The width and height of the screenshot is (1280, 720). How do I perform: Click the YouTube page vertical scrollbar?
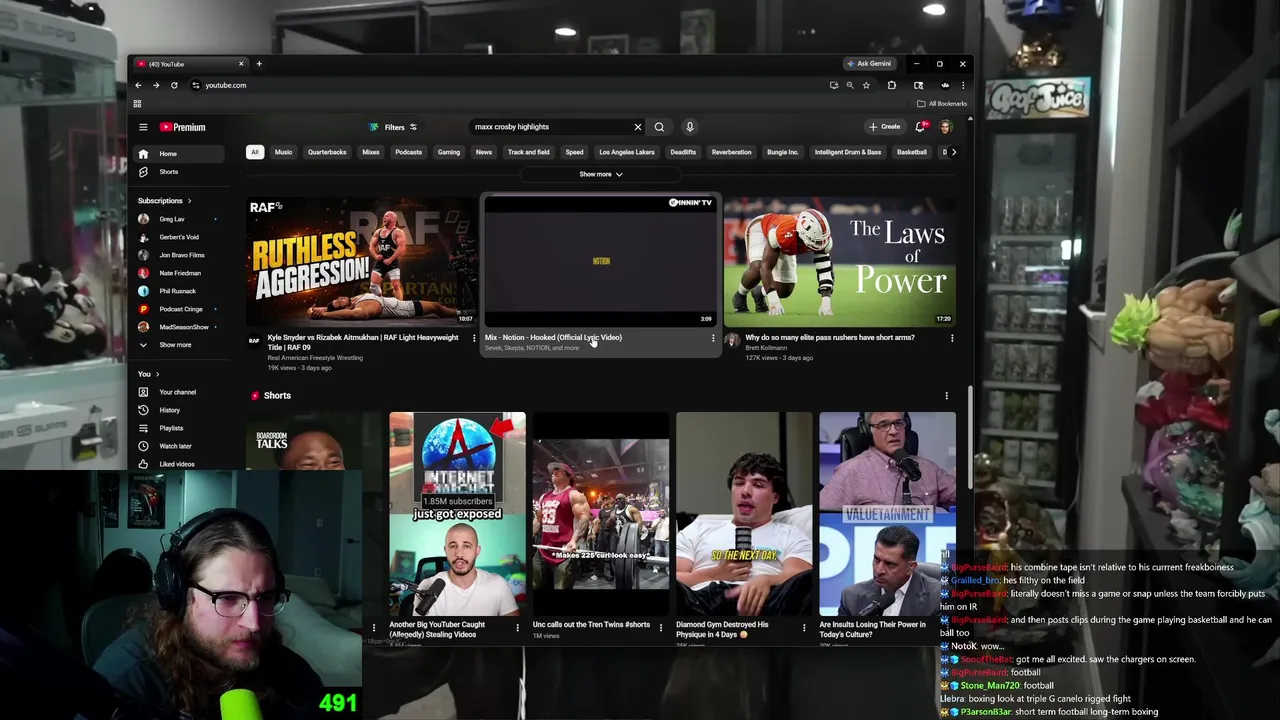[969, 437]
